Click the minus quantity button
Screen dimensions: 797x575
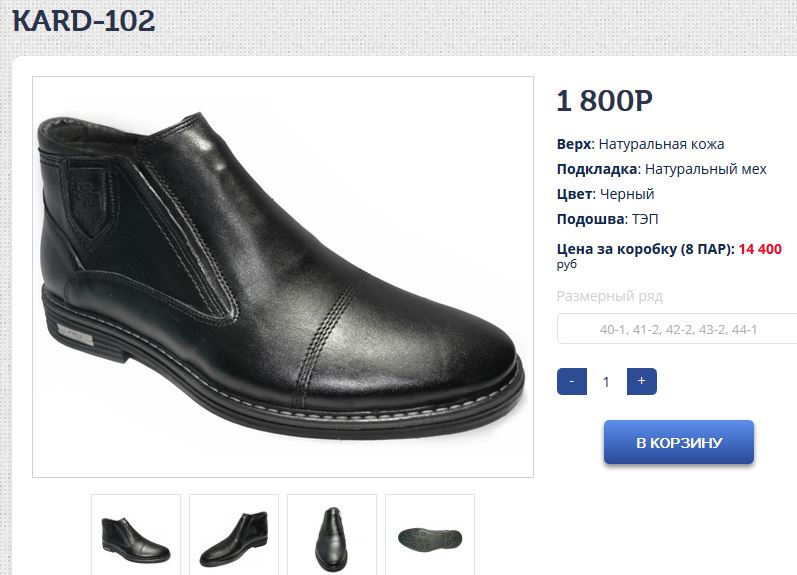point(571,381)
